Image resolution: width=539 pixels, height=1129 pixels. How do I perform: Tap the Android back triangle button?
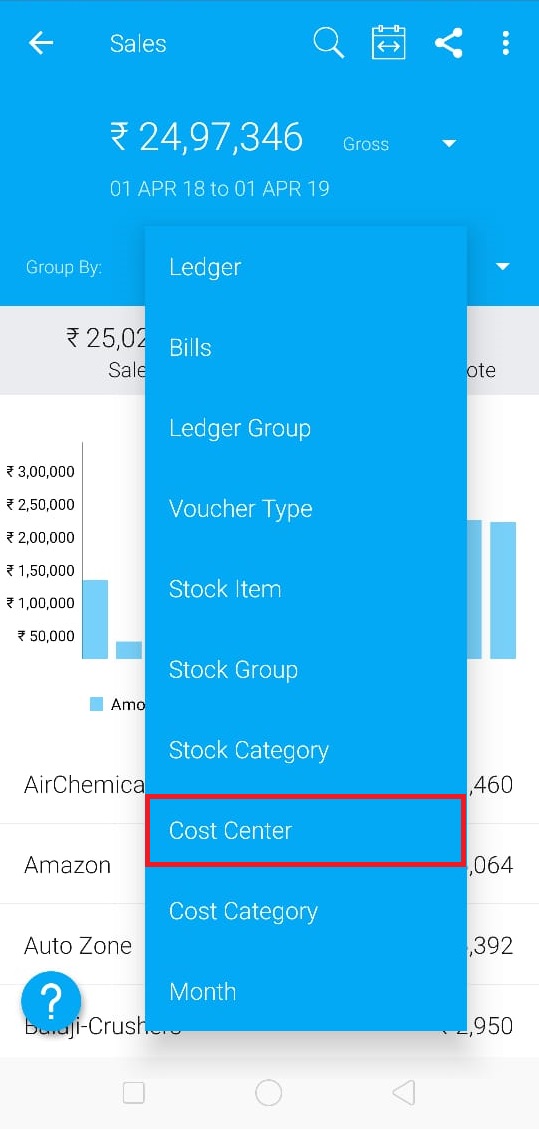pos(404,1093)
